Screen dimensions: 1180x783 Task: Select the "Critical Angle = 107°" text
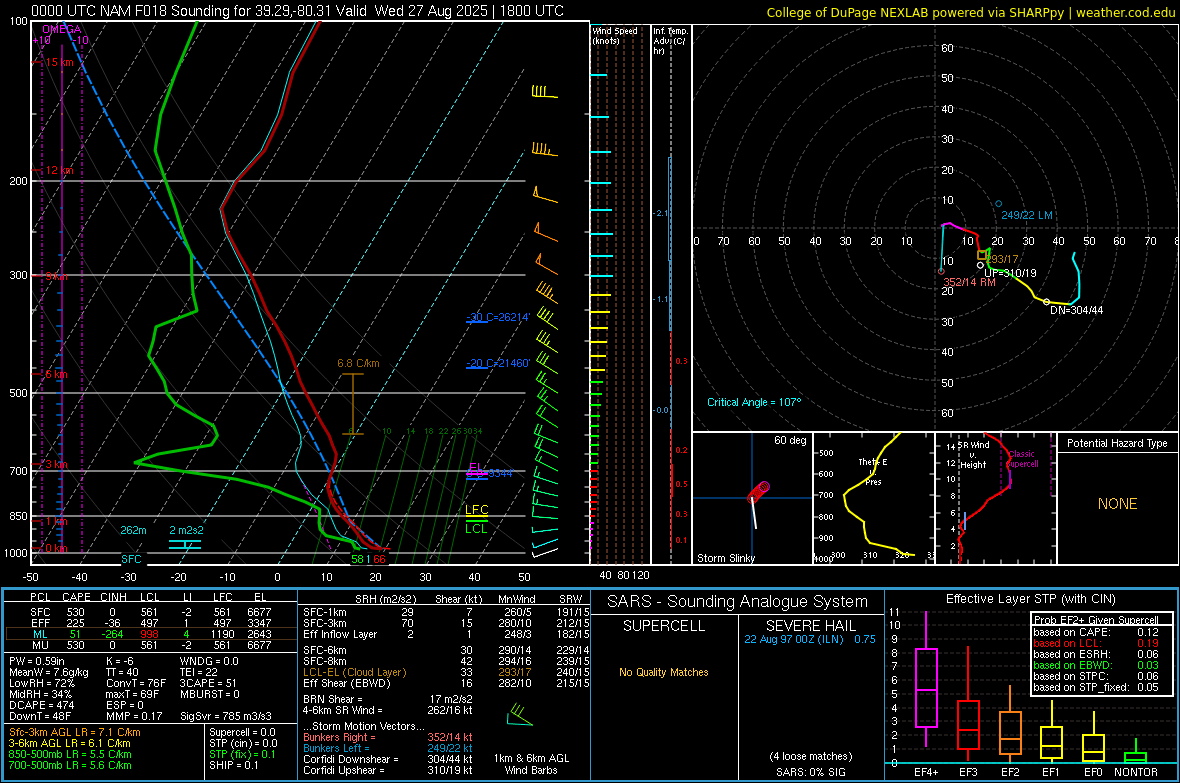click(754, 402)
